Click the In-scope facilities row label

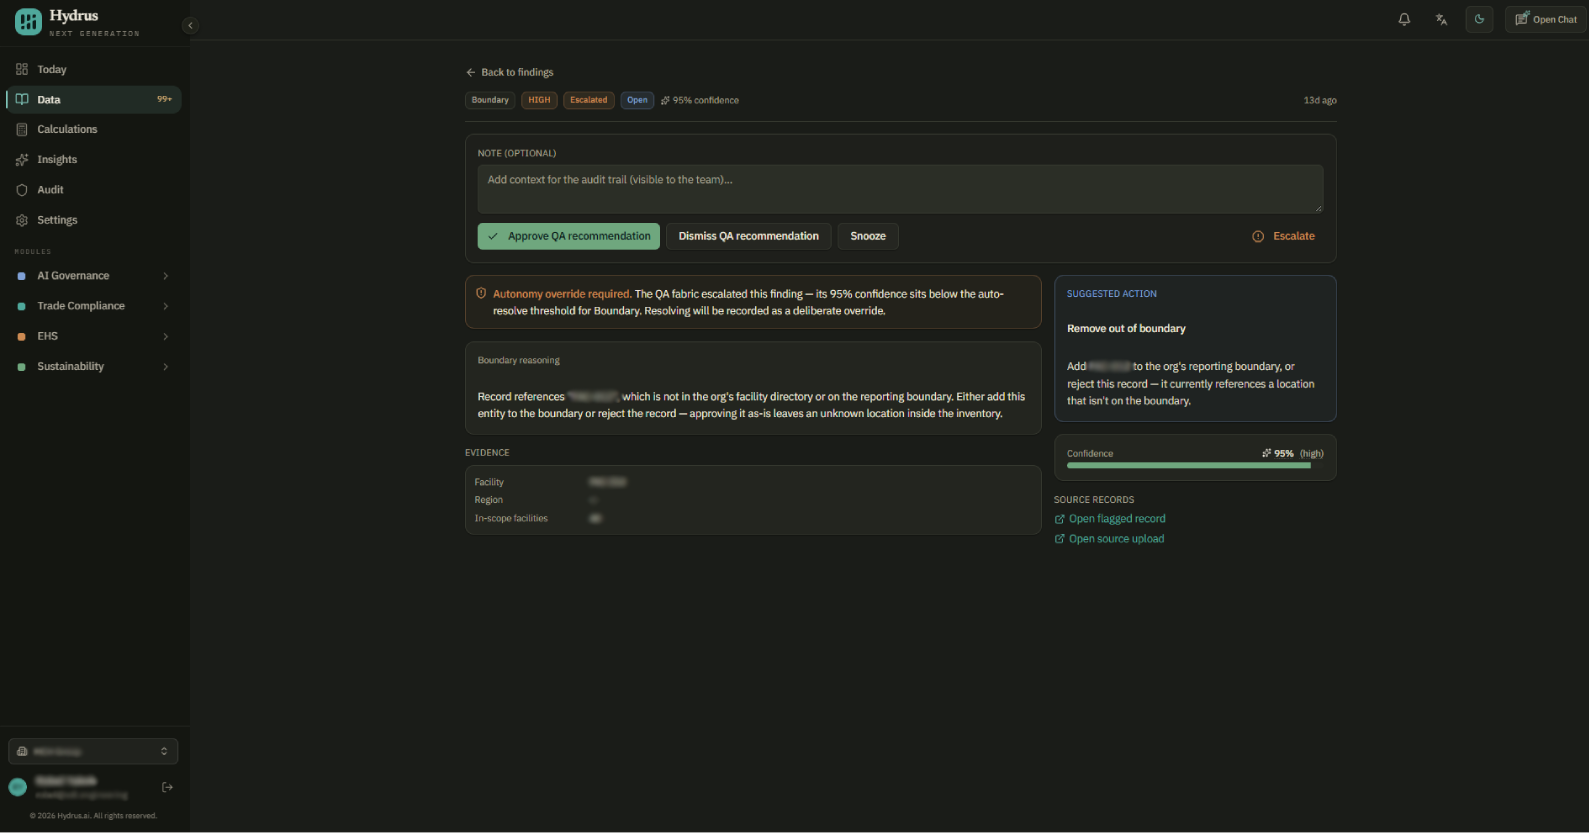[x=511, y=518]
